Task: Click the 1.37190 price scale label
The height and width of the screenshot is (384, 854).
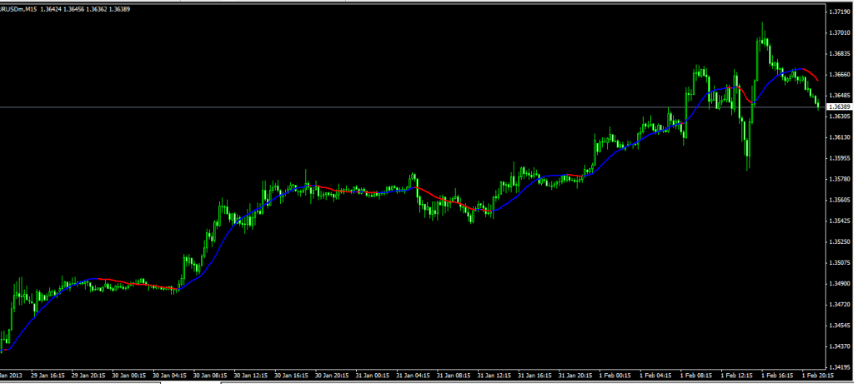Action: [839, 12]
